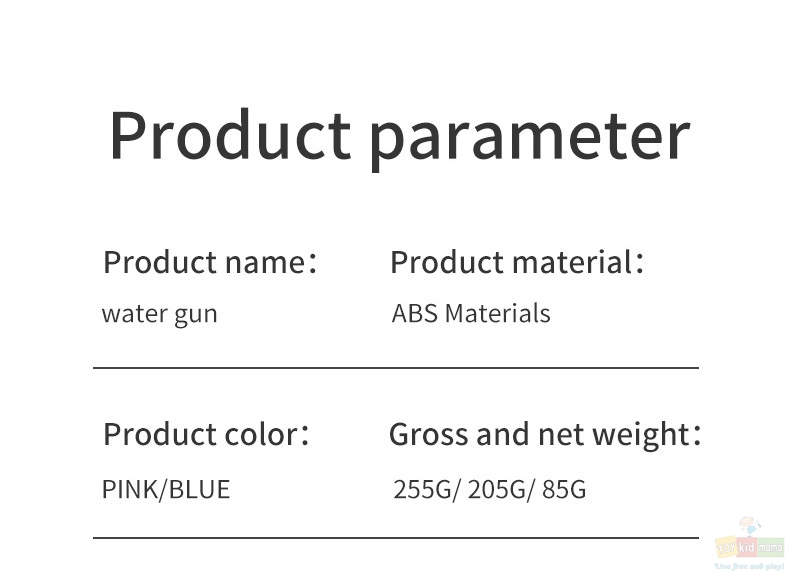Select the 'Product material:' label
The image size is (790, 574).
[x=517, y=262]
